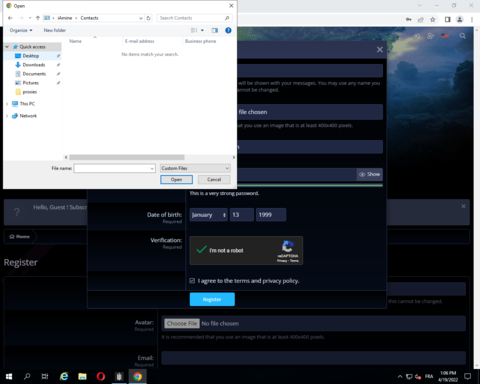Open Chrome three-dot menu

pyautogui.click(x=472, y=20)
